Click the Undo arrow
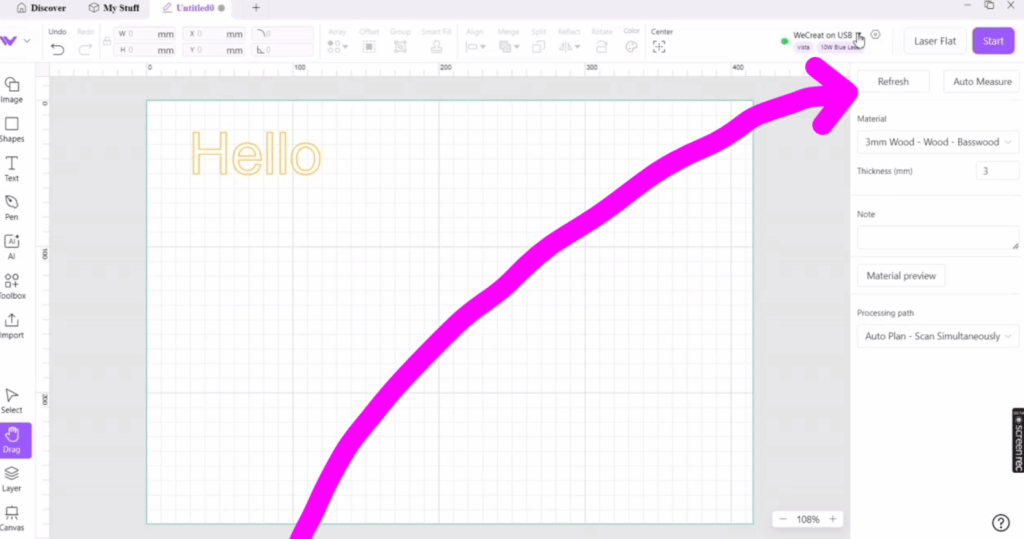The width and height of the screenshot is (1024, 539). 57,49
